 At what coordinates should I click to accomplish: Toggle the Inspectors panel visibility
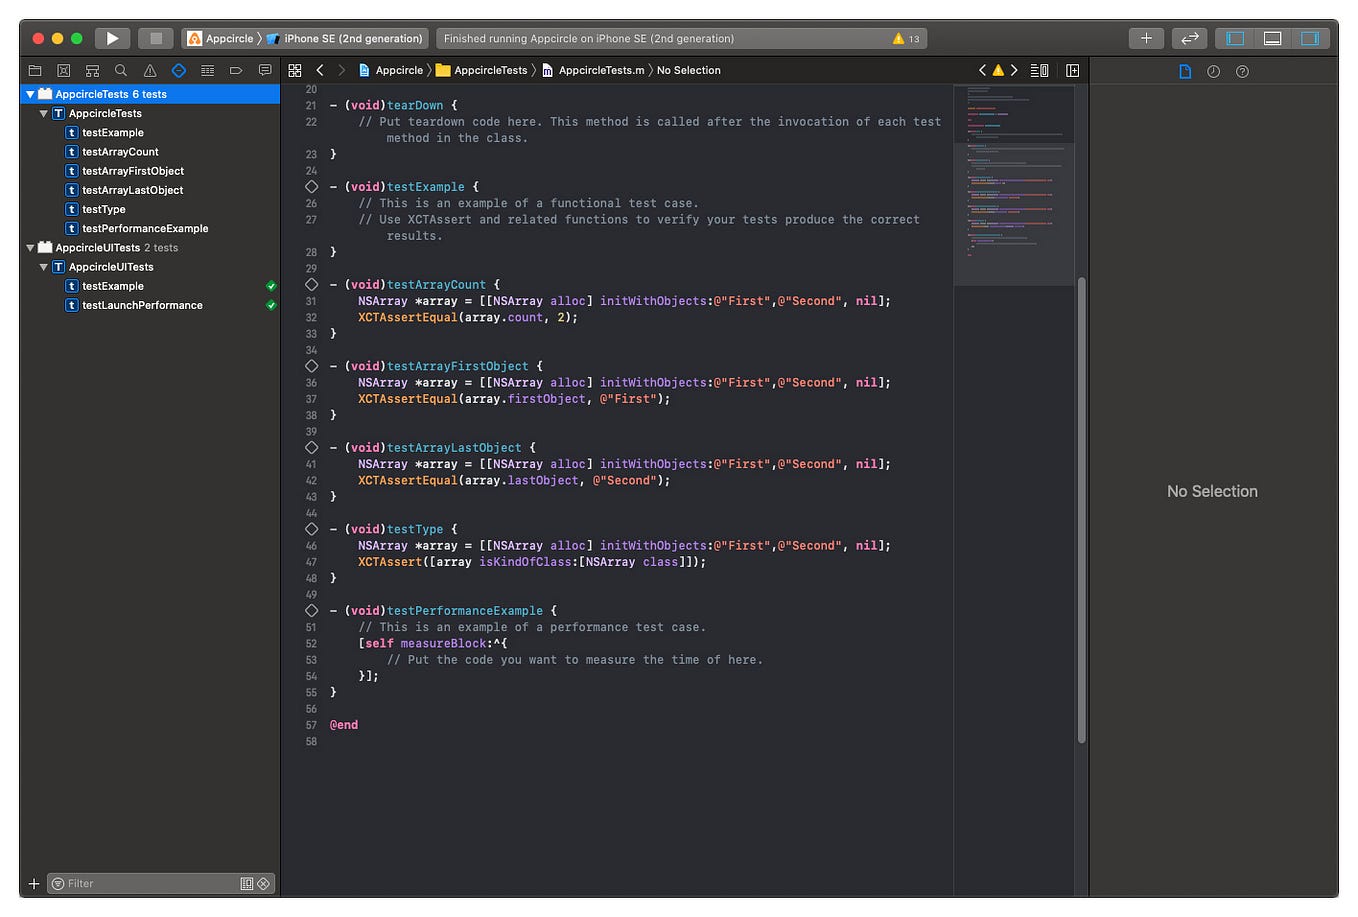coord(1308,37)
